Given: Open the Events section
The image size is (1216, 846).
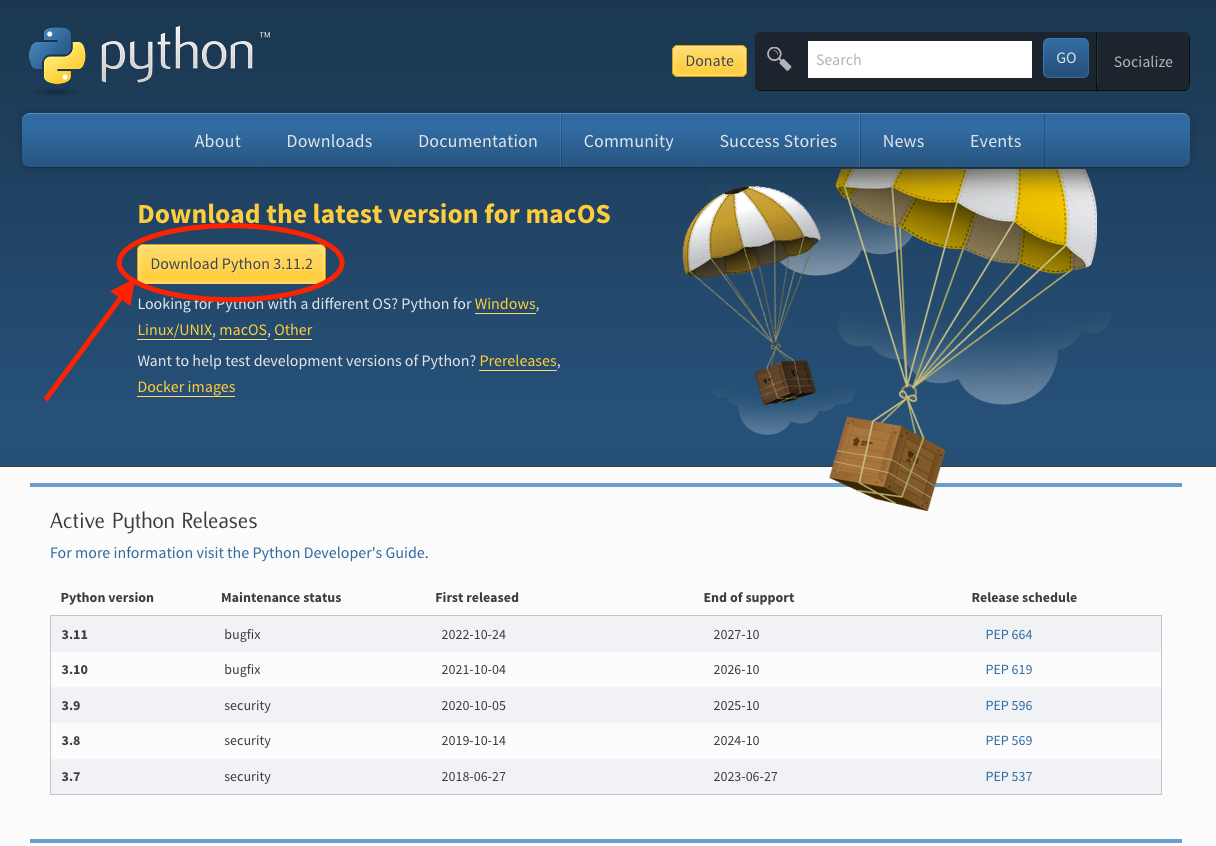Looking at the screenshot, I should tap(995, 140).
